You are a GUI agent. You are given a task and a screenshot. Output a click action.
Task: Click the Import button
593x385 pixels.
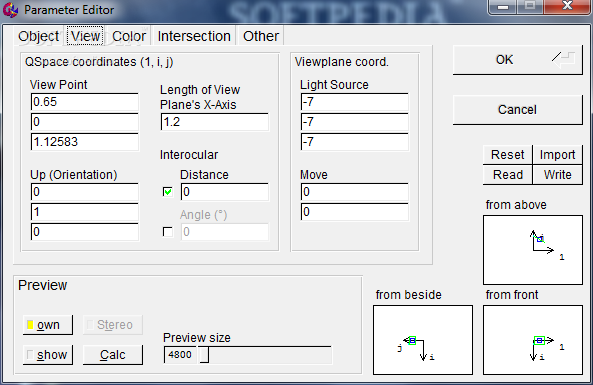pyautogui.click(x=557, y=155)
